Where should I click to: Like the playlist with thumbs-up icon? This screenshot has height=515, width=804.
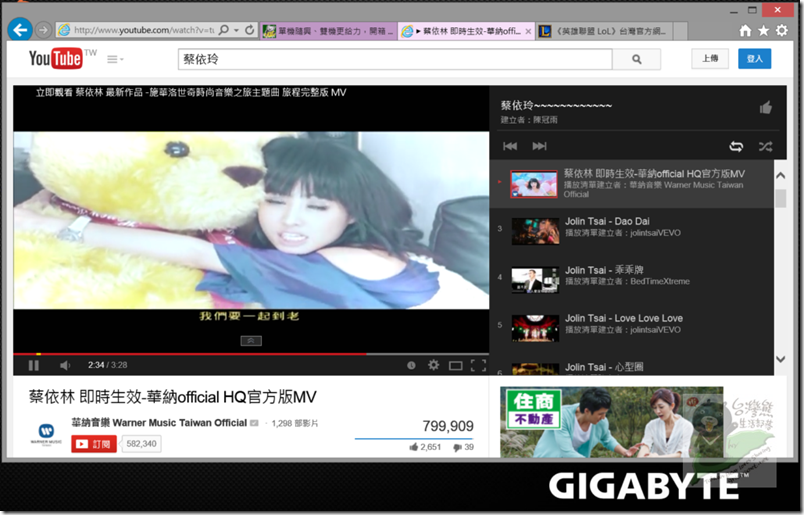pos(766,108)
